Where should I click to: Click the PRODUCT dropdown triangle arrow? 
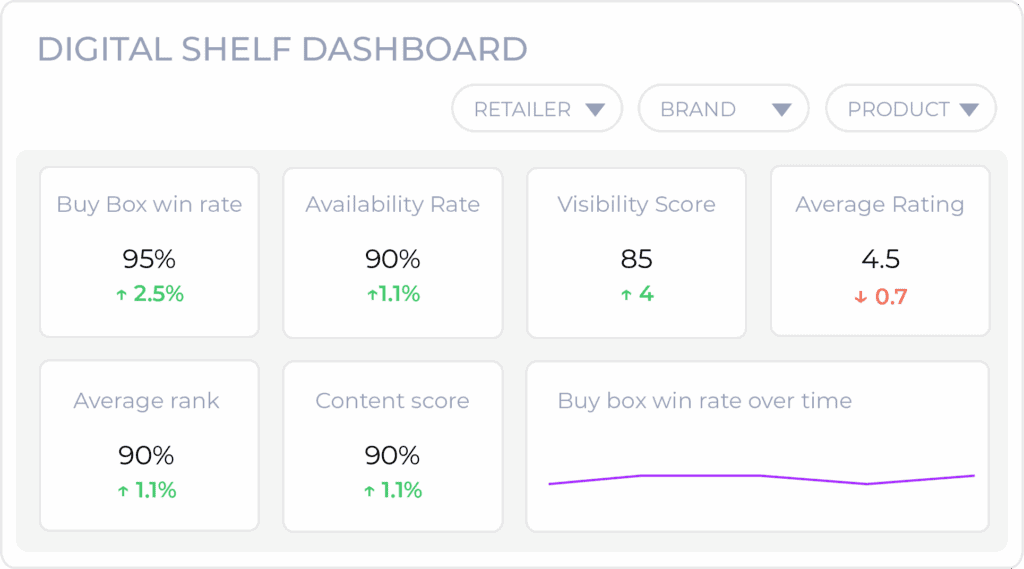[969, 110]
